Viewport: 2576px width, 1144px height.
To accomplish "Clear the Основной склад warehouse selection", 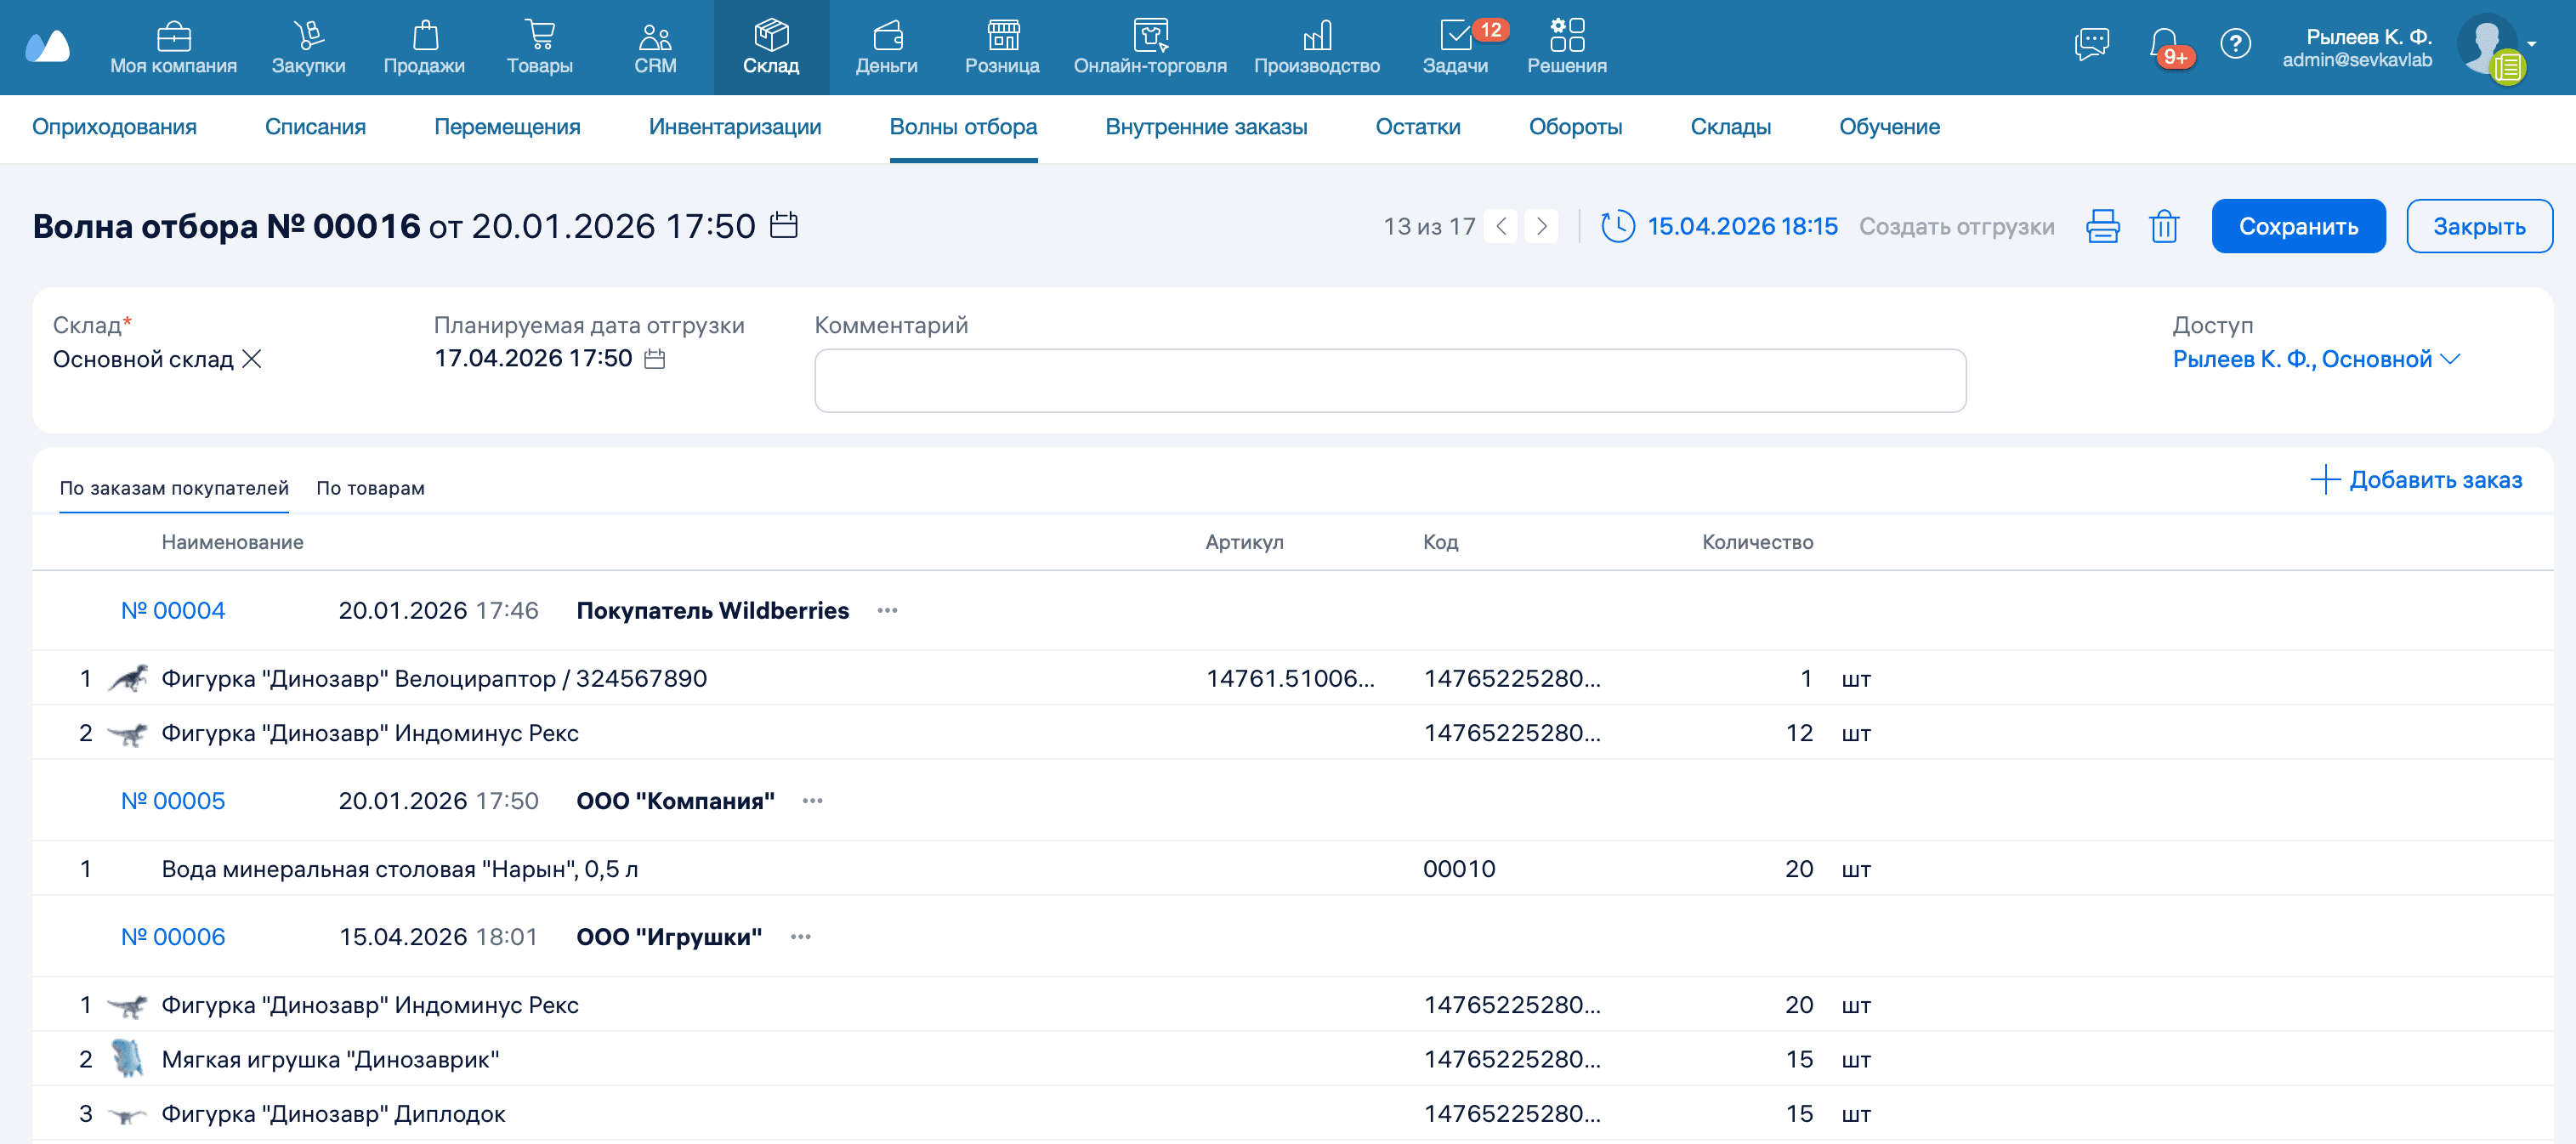I will (x=252, y=359).
